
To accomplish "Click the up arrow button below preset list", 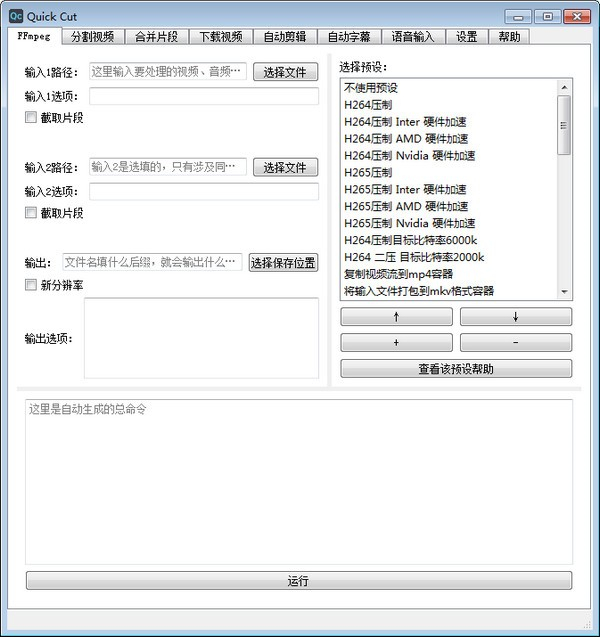I will (396, 317).
